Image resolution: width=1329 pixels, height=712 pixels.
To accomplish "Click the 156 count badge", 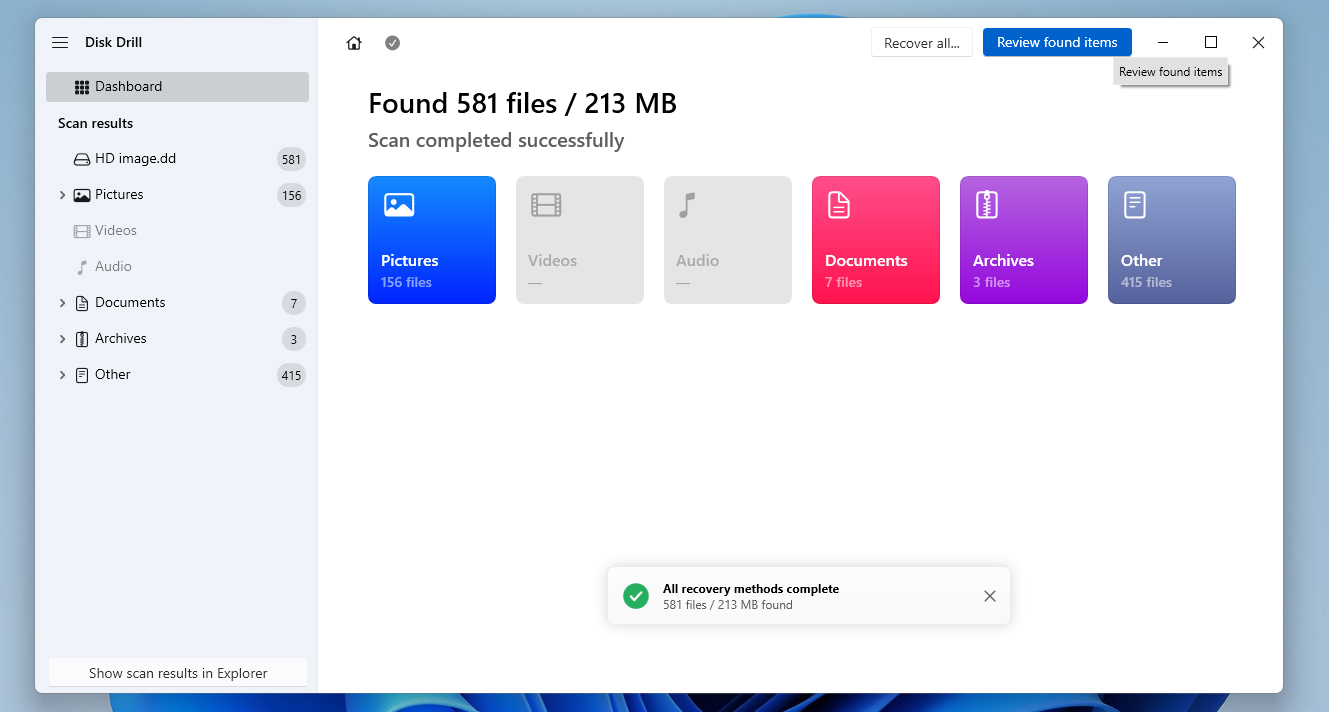I will pyautogui.click(x=291, y=195).
